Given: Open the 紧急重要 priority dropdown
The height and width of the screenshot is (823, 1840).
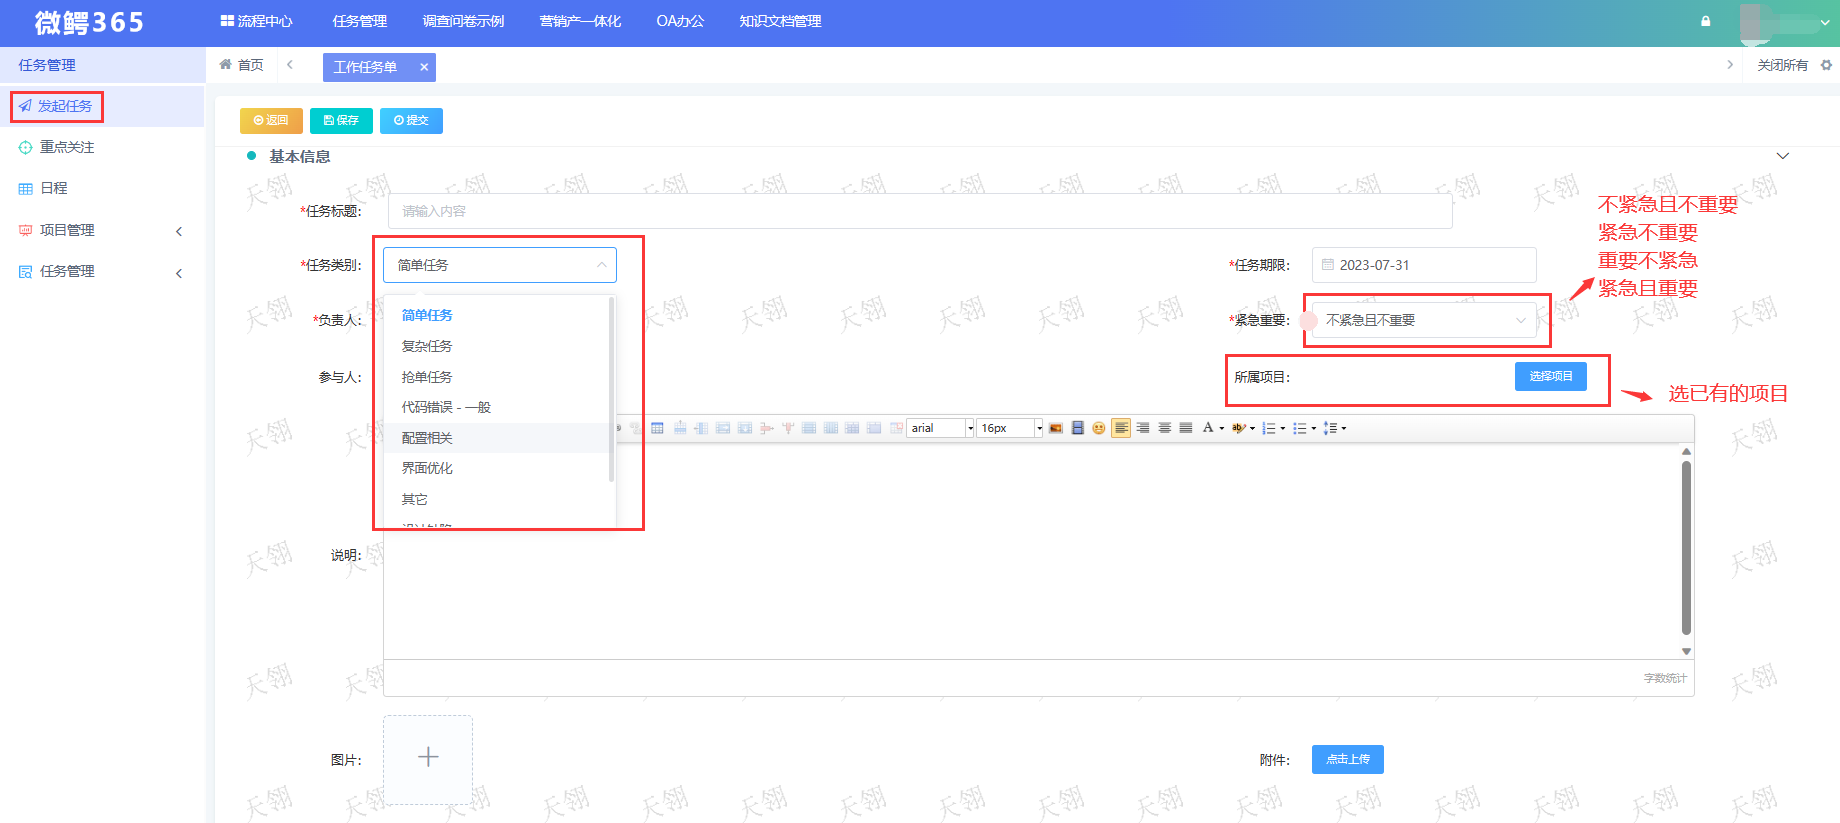Looking at the screenshot, I should [x=1424, y=320].
